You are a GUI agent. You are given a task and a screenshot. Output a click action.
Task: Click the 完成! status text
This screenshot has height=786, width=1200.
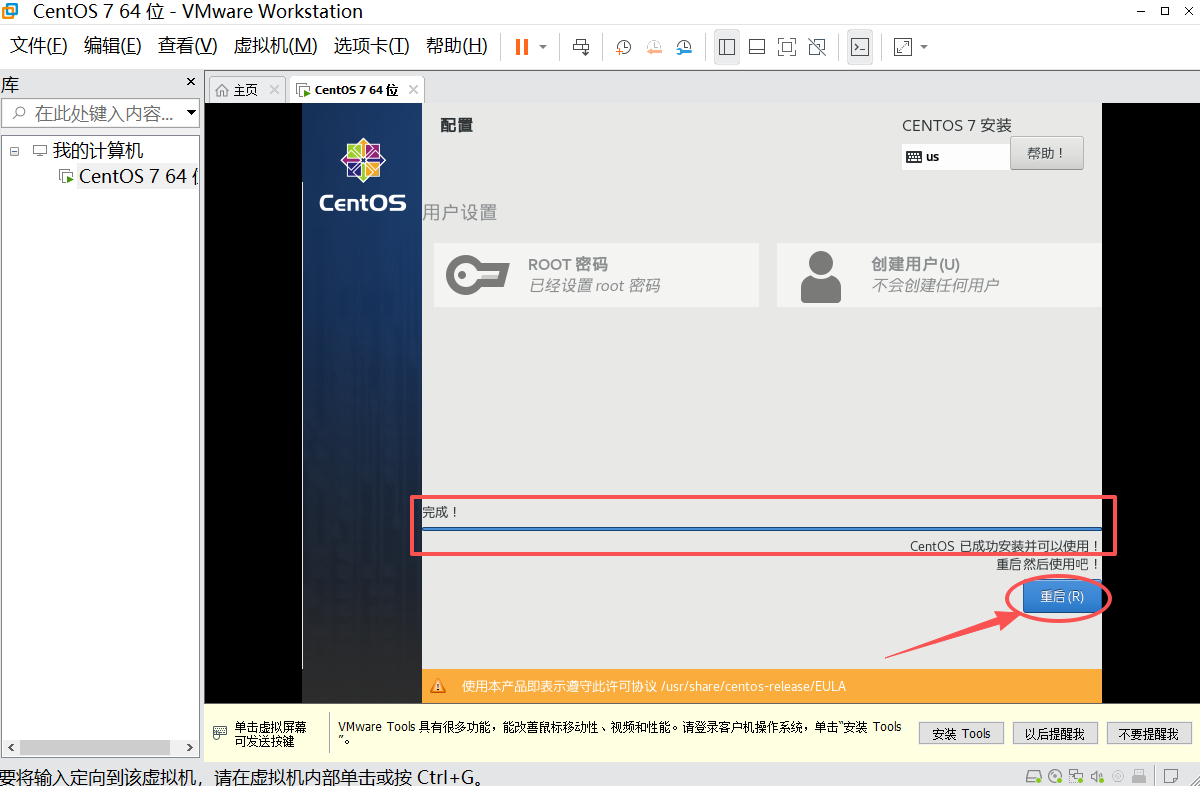(x=440, y=512)
